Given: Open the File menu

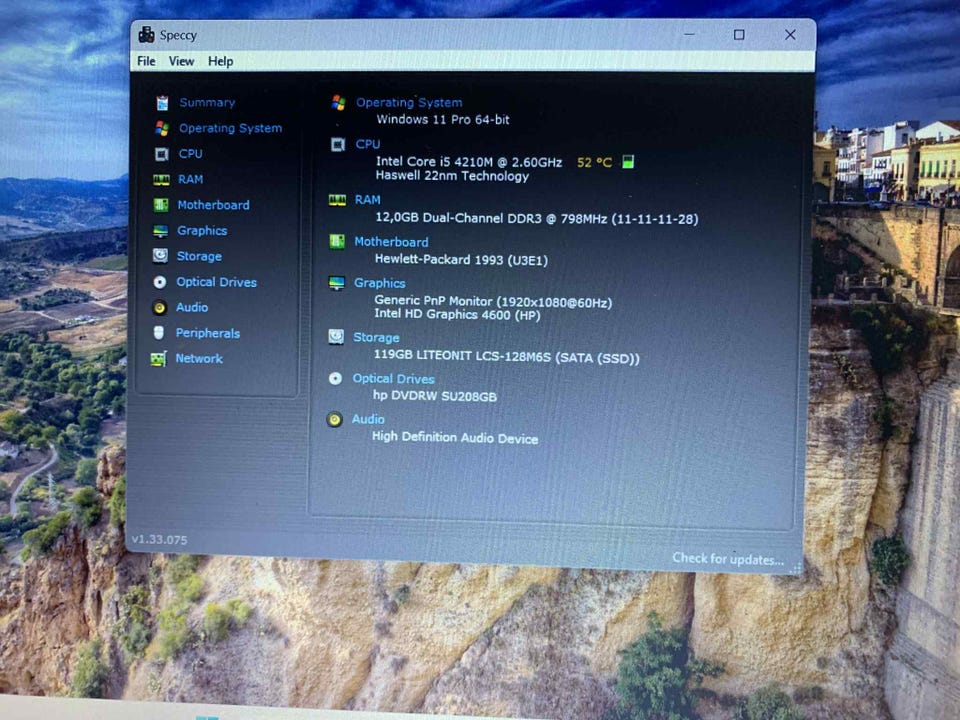Looking at the screenshot, I should (146, 61).
